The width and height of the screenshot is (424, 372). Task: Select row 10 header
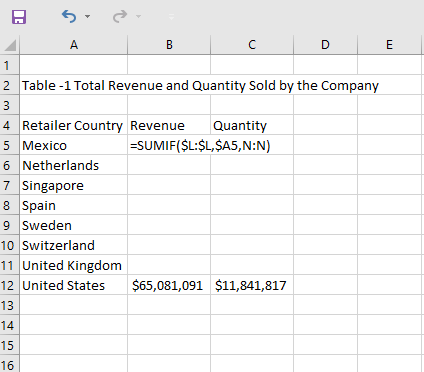tap(9, 245)
